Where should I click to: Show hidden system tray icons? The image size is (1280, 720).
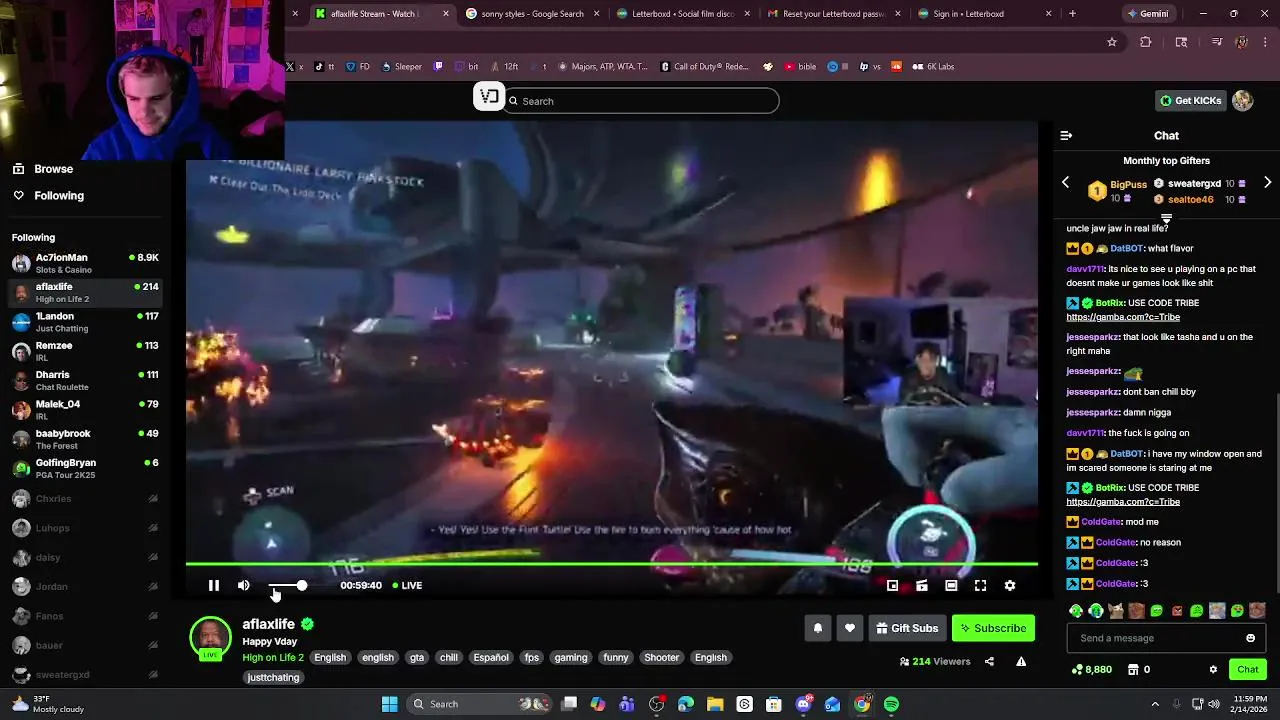point(1155,704)
